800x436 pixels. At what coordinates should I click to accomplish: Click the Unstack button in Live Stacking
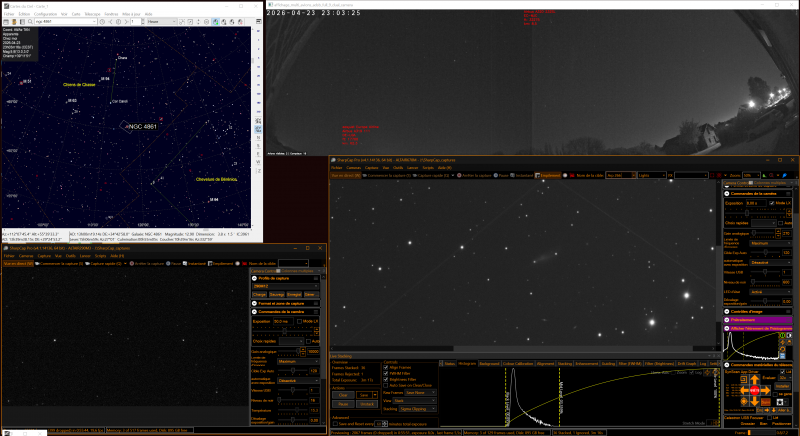click(367, 404)
